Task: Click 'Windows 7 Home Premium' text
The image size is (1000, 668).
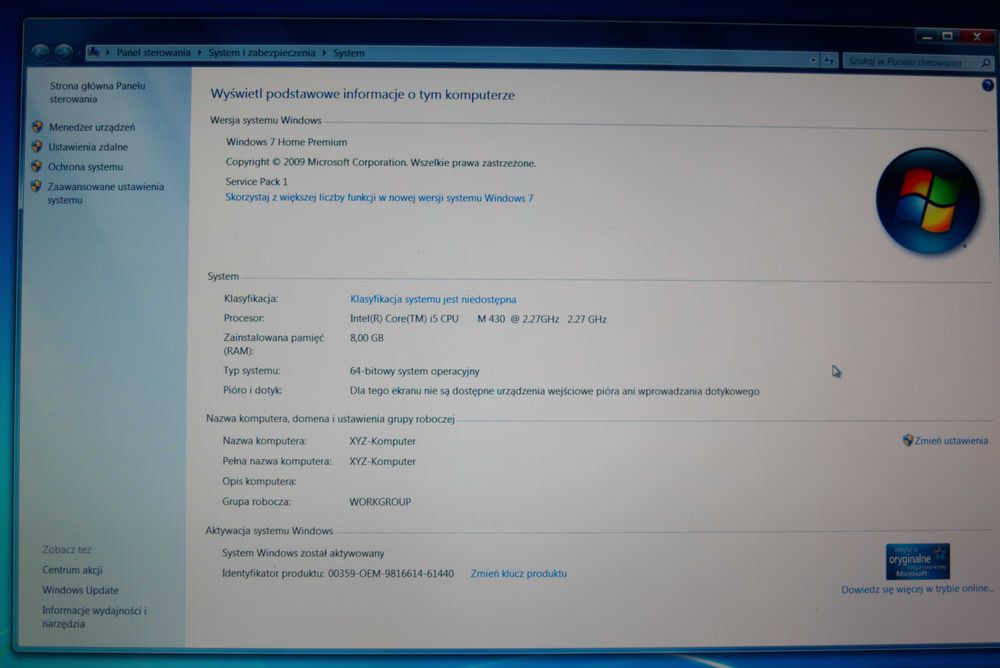Action: tap(286, 142)
